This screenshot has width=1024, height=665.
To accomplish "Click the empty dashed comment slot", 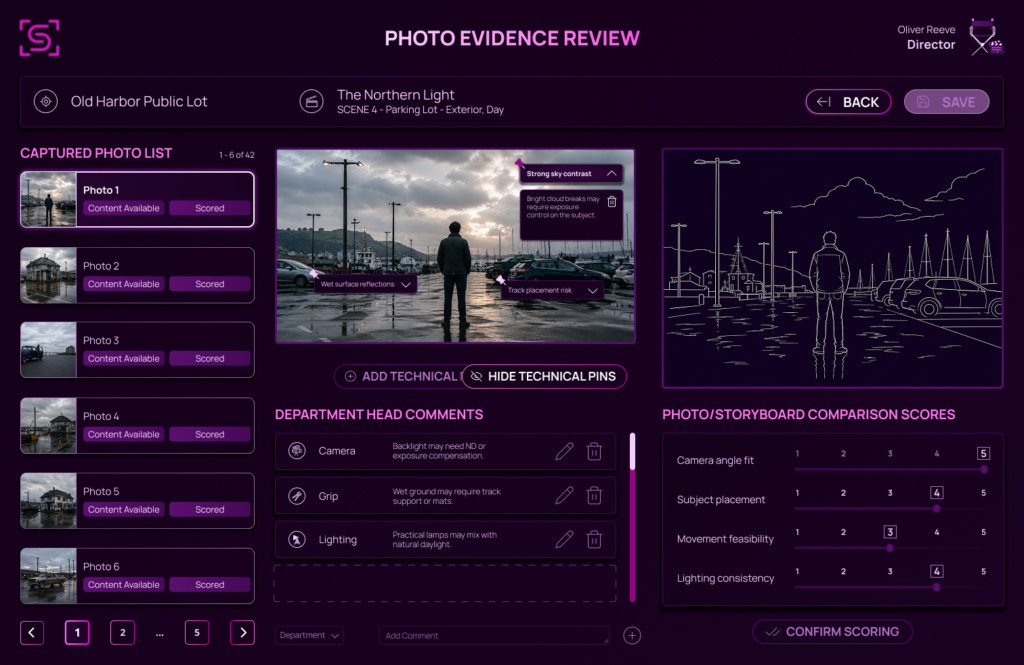I will pos(445,583).
